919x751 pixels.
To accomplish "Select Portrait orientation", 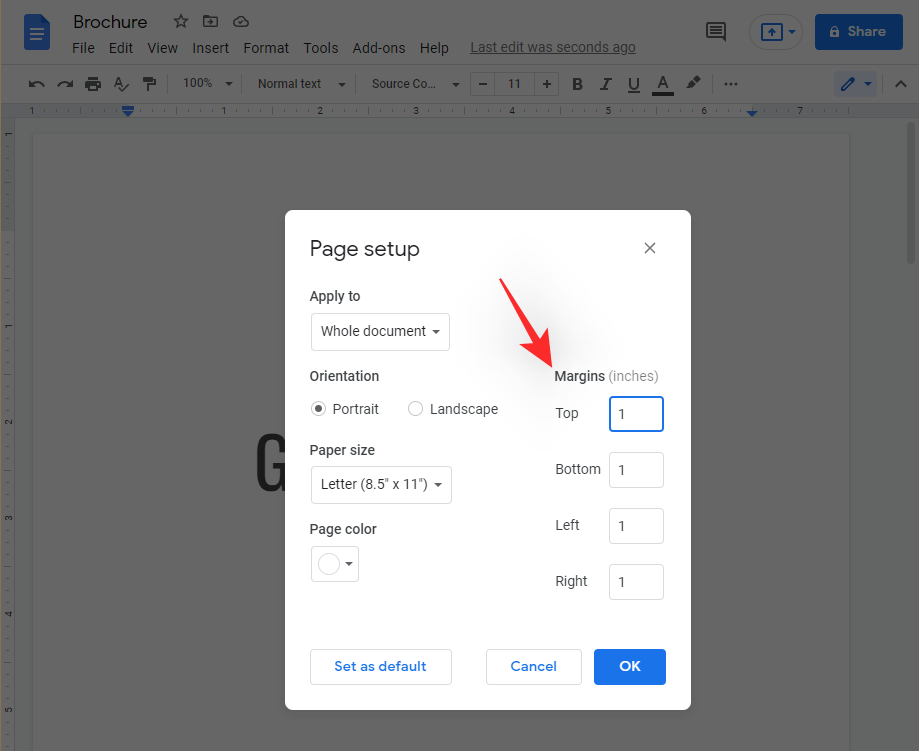I will point(318,409).
